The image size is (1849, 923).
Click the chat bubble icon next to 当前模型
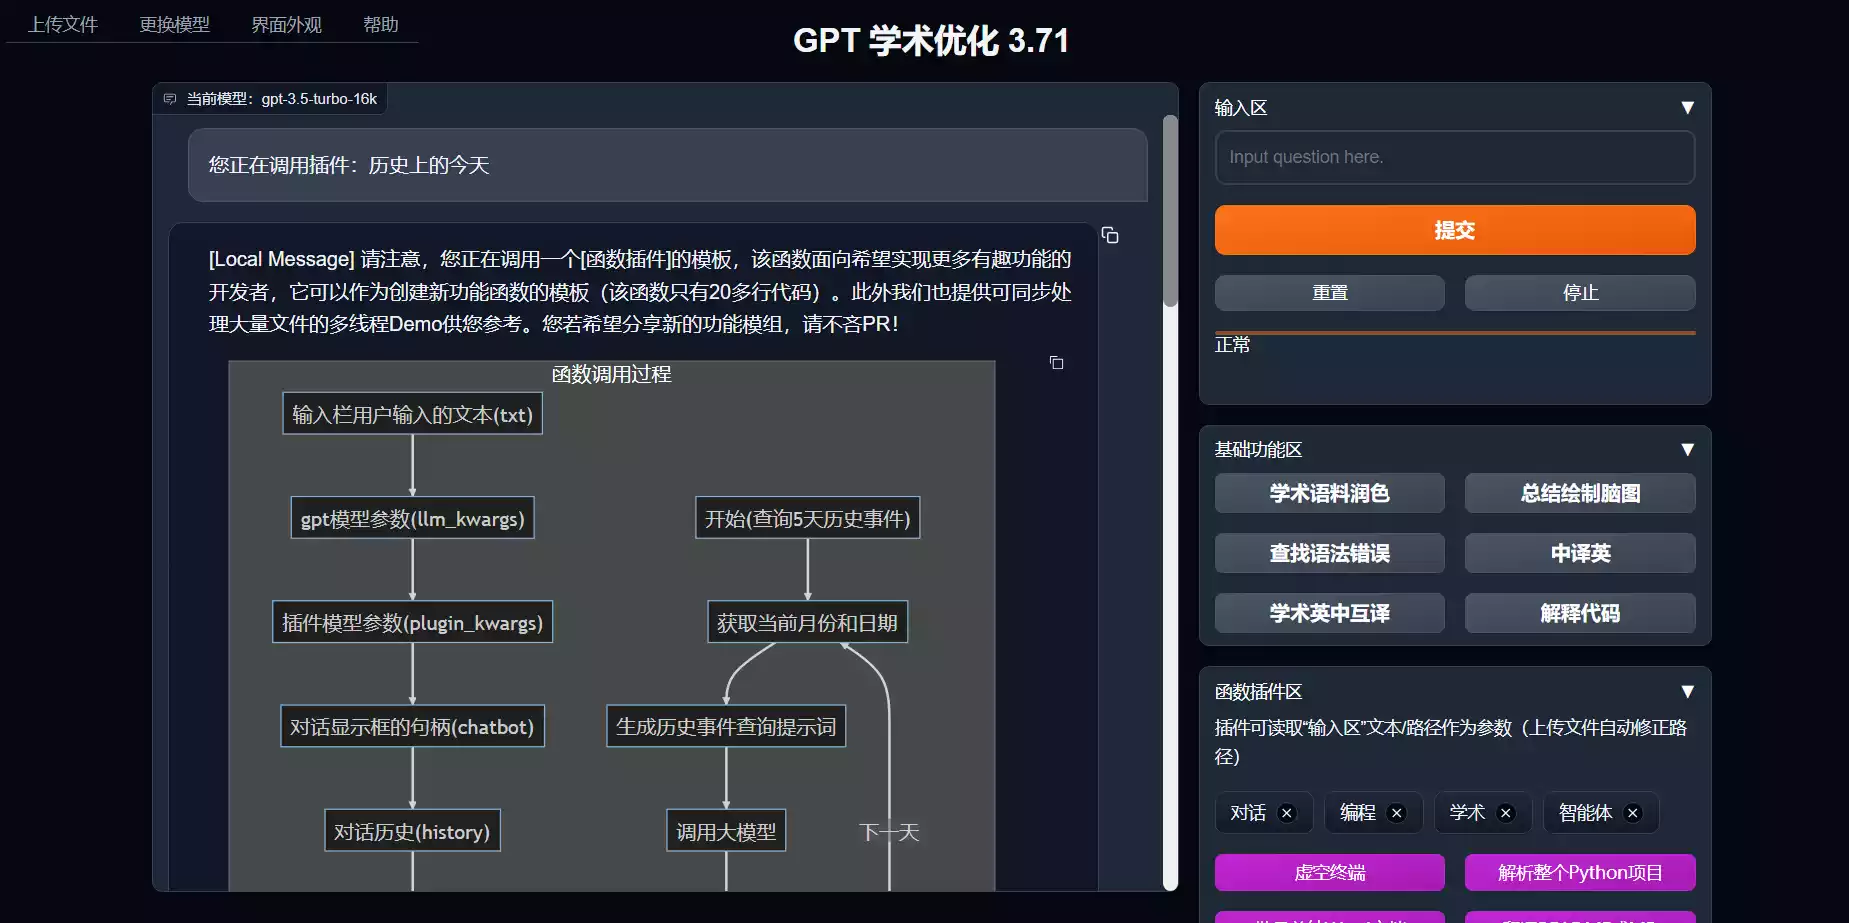pos(168,98)
